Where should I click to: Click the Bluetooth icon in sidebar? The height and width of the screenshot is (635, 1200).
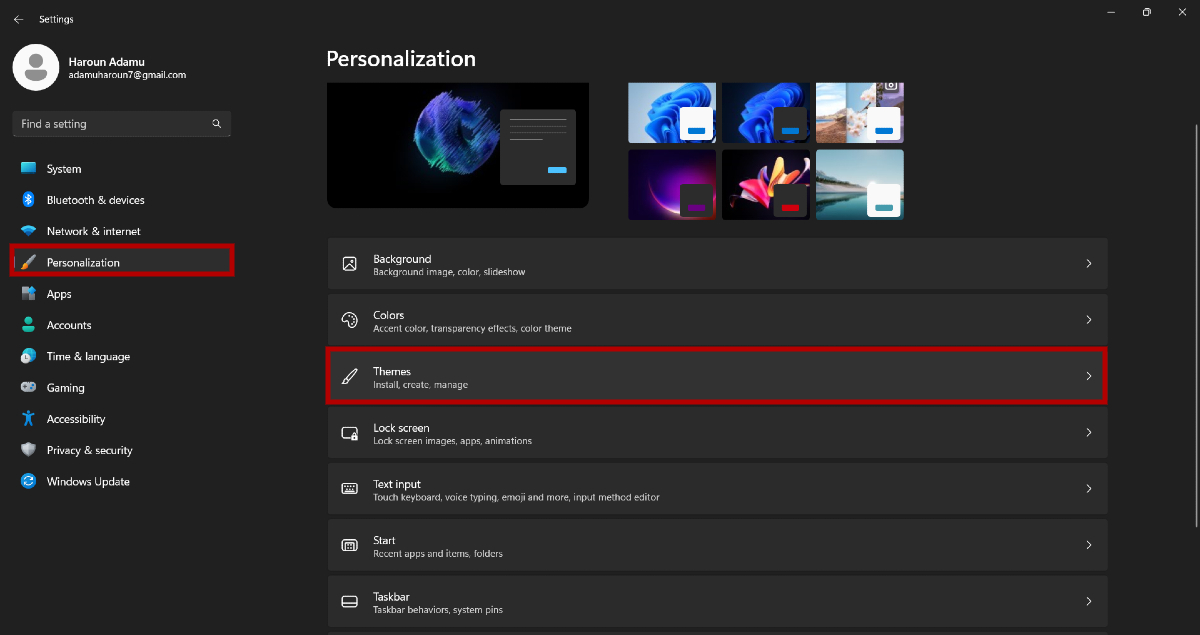28,200
